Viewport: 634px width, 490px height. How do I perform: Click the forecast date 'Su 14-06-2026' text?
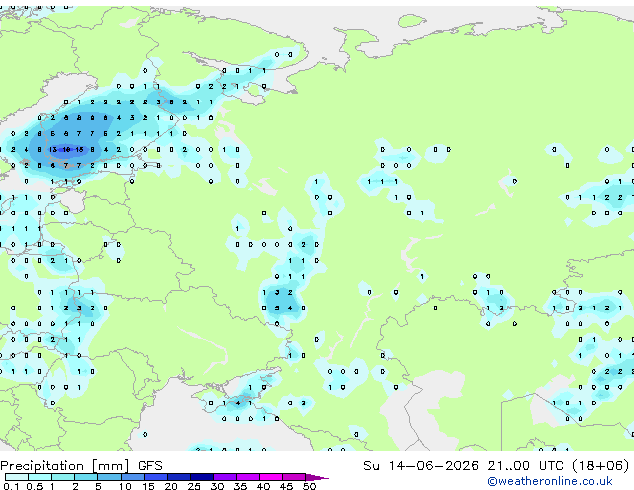coord(421,466)
